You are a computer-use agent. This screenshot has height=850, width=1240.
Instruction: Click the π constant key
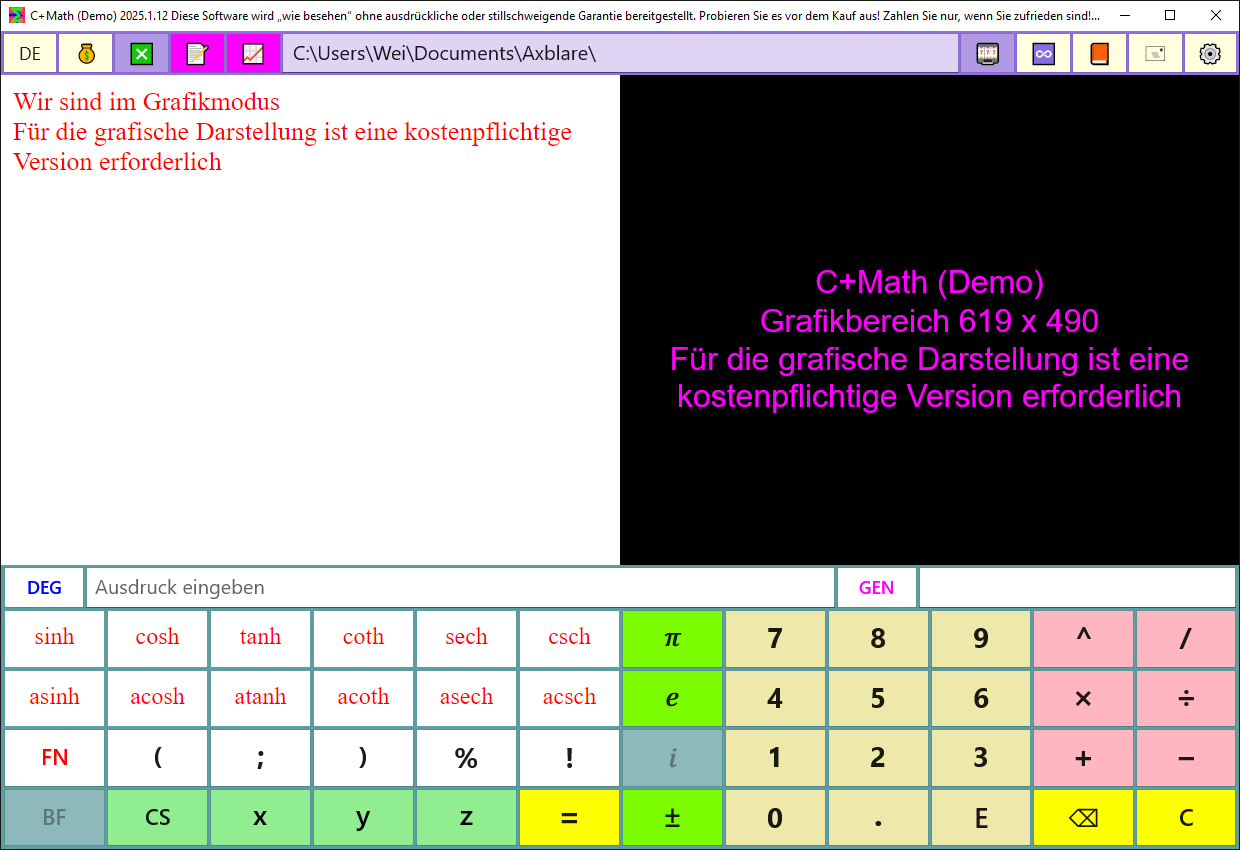(x=672, y=638)
